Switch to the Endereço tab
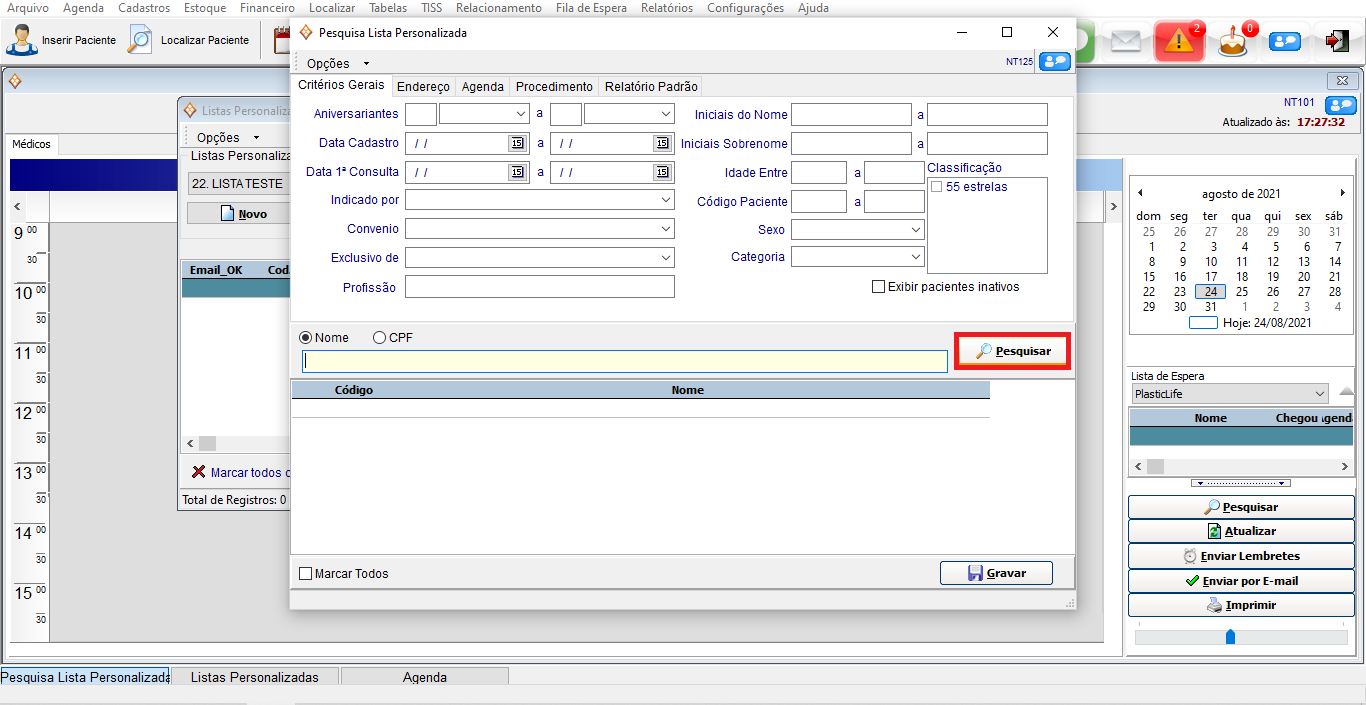This screenshot has width=1366, height=705. pos(423,87)
